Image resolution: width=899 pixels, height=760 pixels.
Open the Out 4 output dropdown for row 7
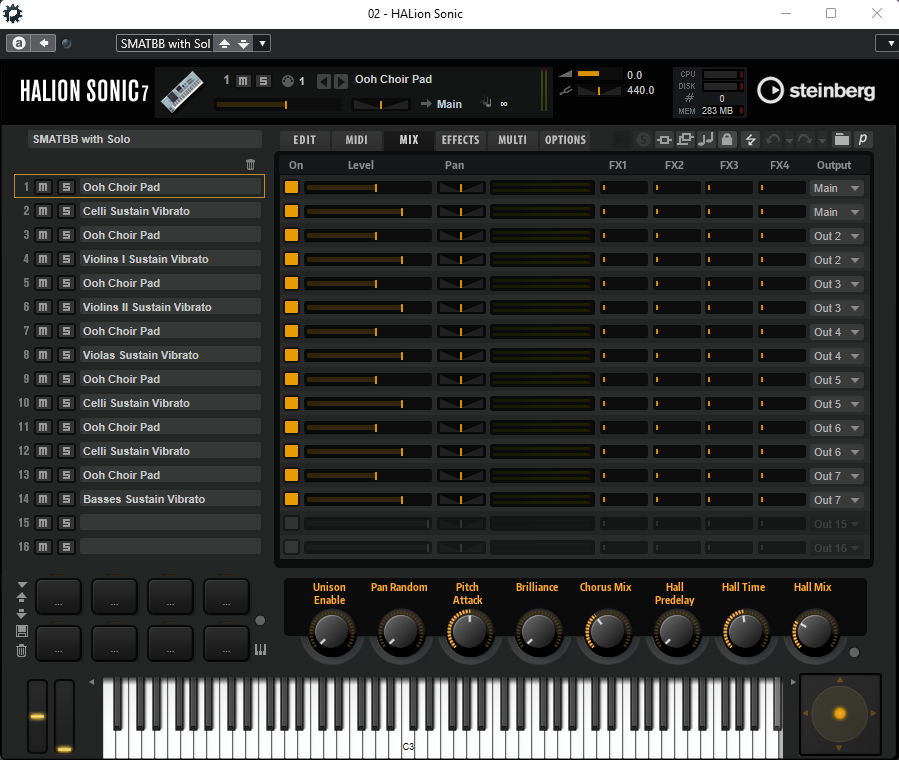pyautogui.click(x=837, y=332)
